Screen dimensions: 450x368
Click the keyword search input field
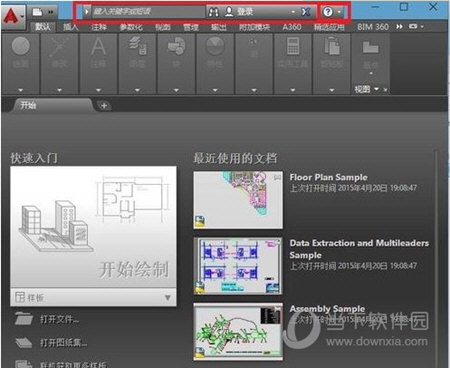pos(148,12)
